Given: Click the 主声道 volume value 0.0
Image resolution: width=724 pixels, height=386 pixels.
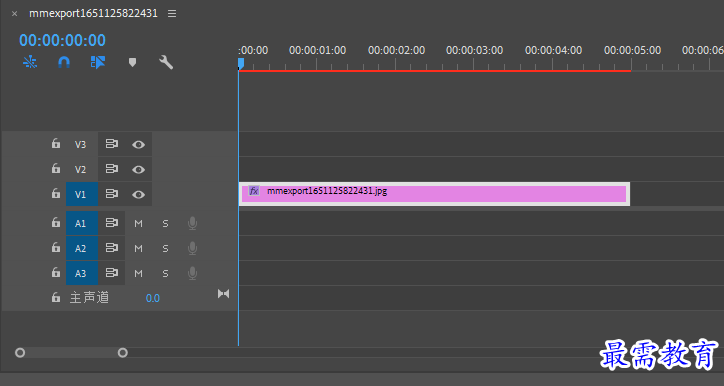Looking at the screenshot, I should pos(153,298).
